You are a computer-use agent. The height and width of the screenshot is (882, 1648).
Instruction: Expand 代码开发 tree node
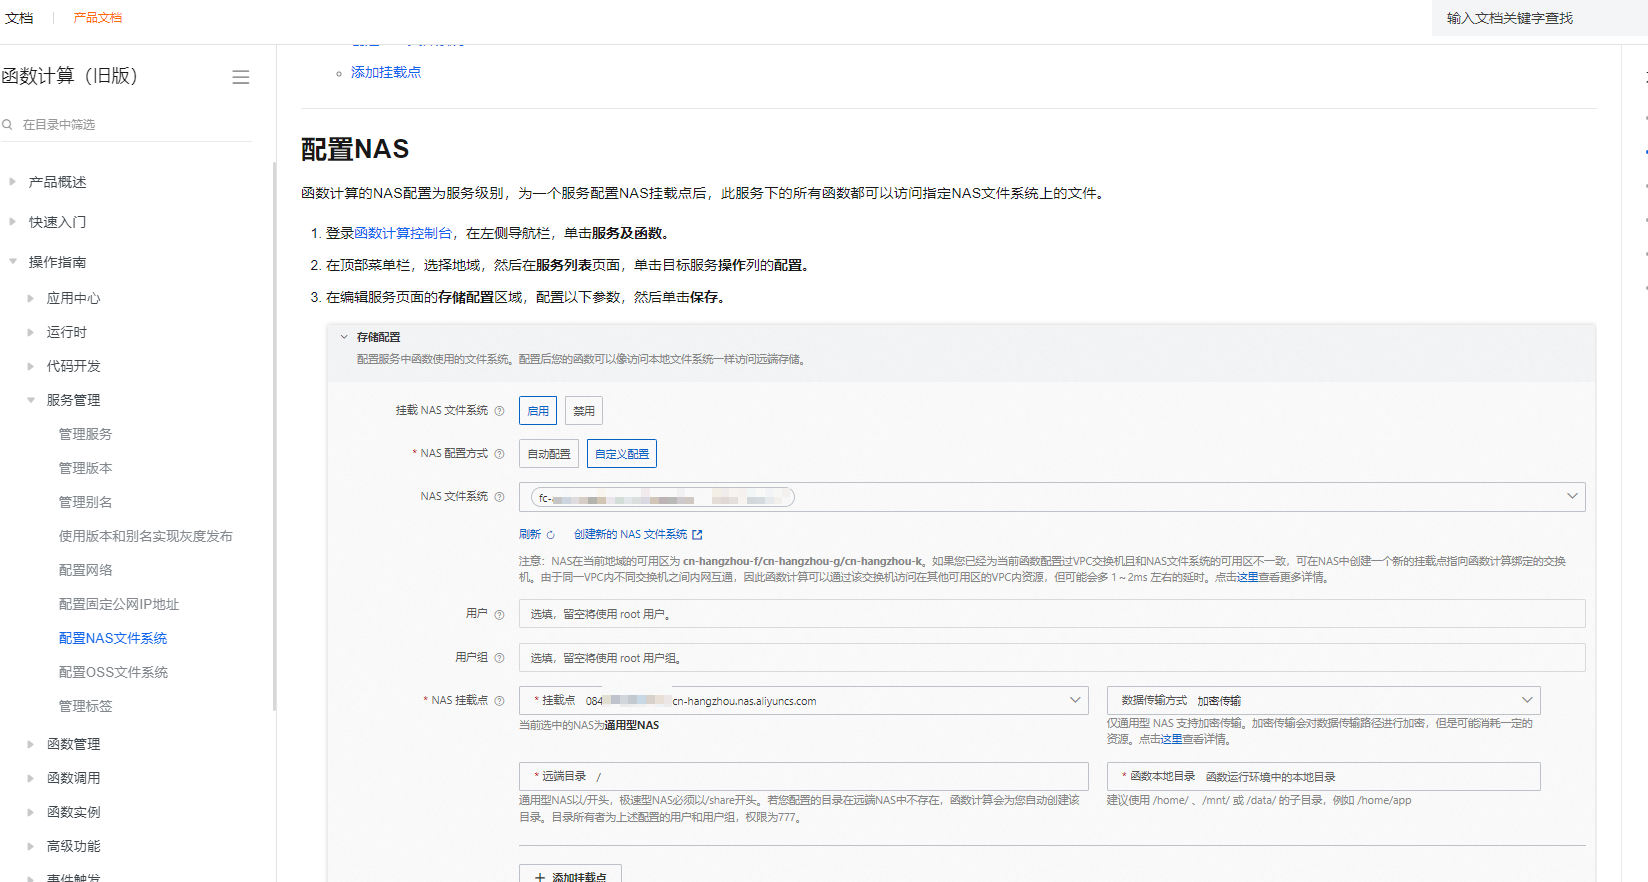click(x=30, y=366)
